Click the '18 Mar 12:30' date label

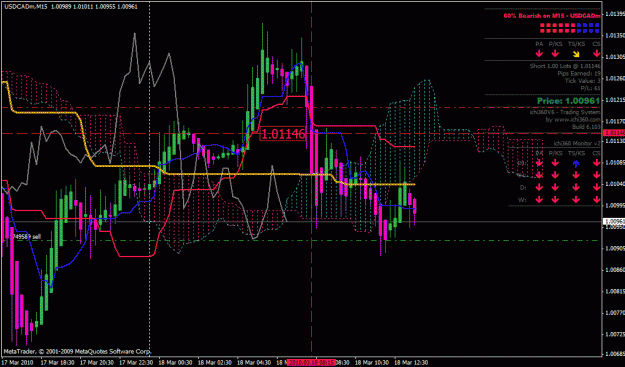point(411,363)
